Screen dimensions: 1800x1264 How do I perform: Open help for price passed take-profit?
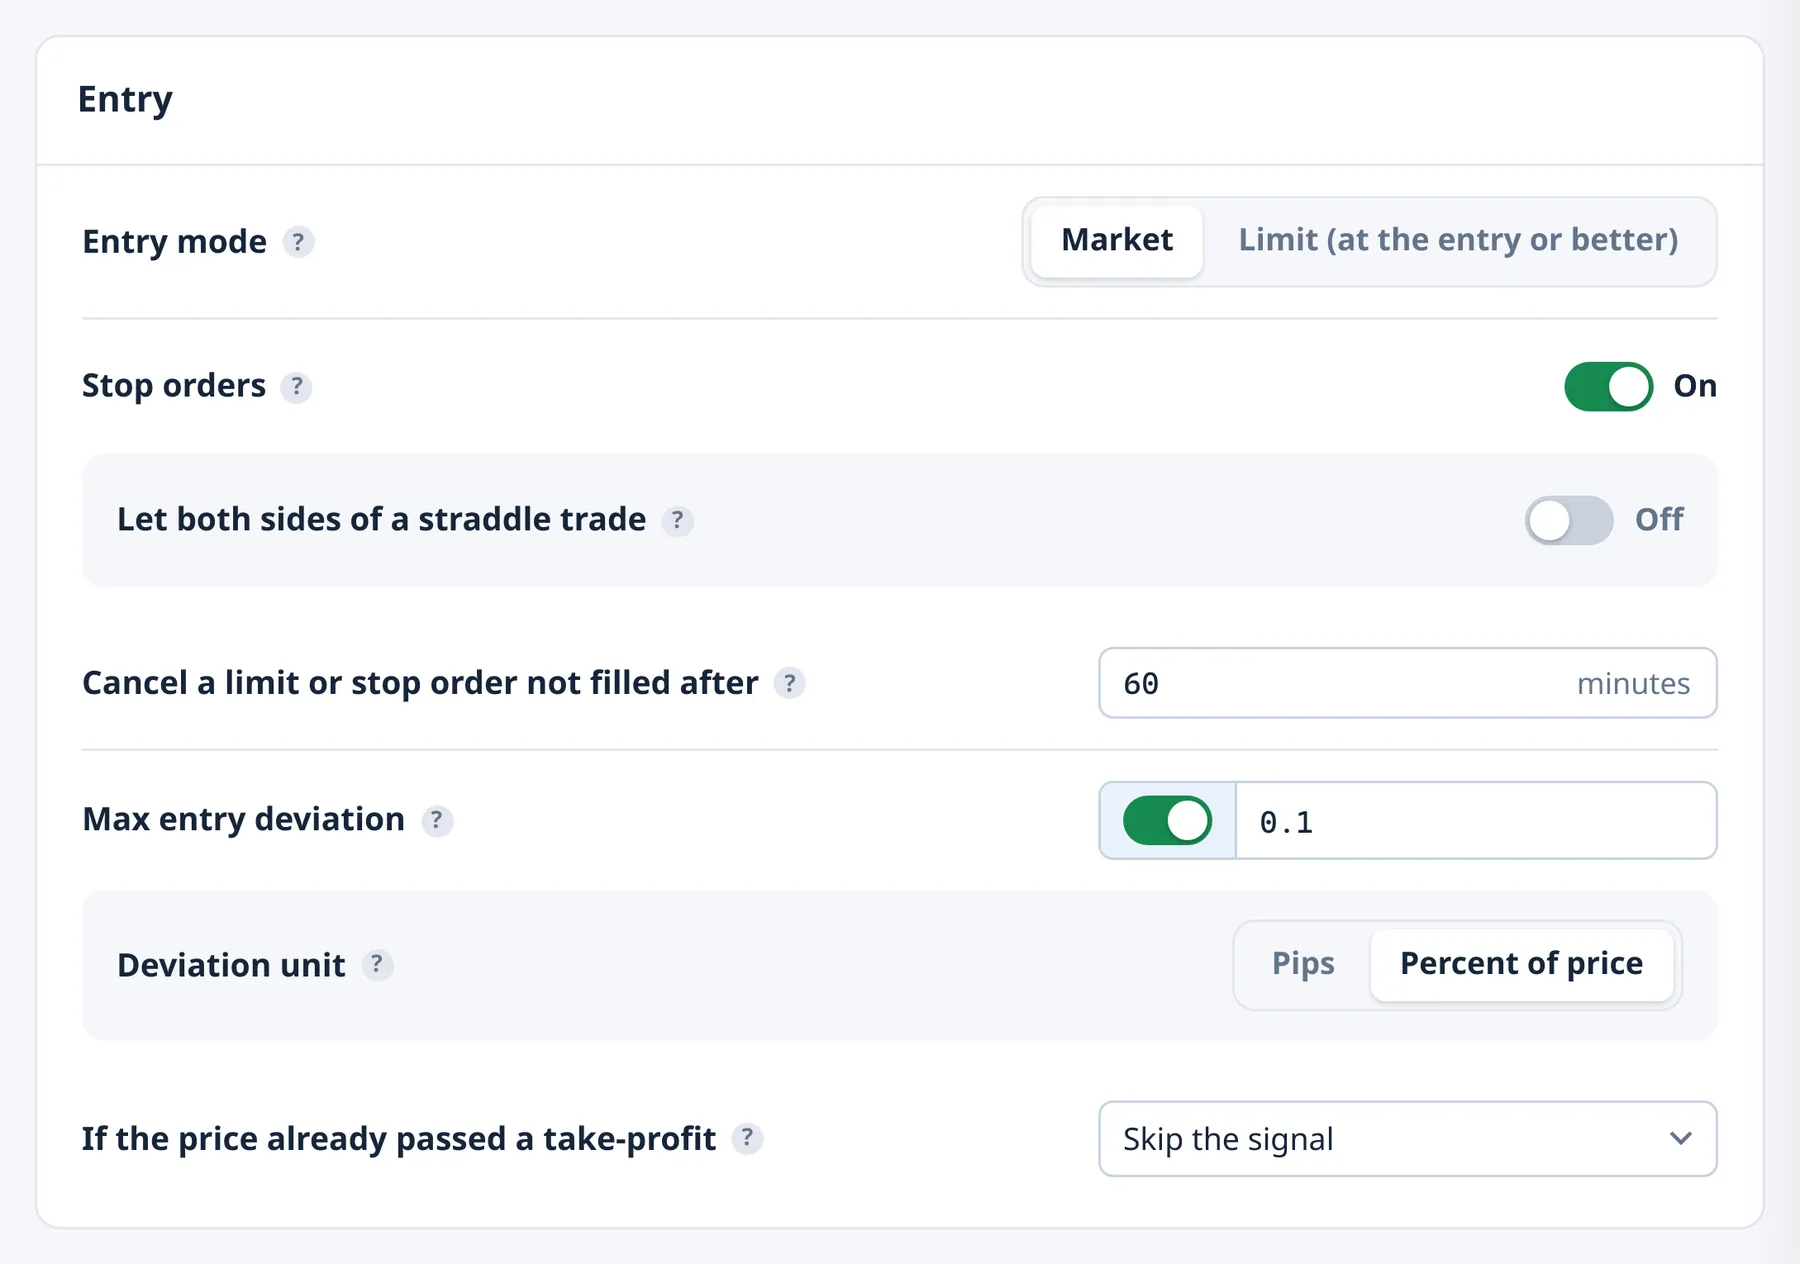click(x=747, y=1138)
